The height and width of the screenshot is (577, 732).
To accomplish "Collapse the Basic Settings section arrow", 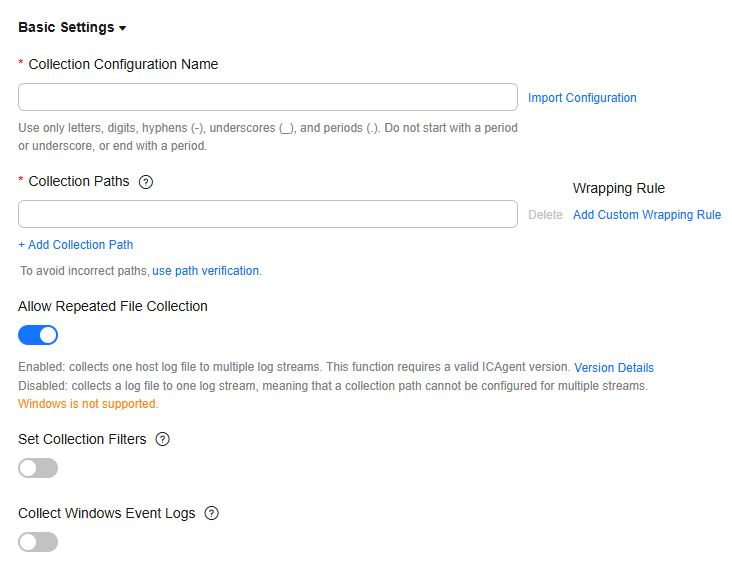I will click(122, 28).
